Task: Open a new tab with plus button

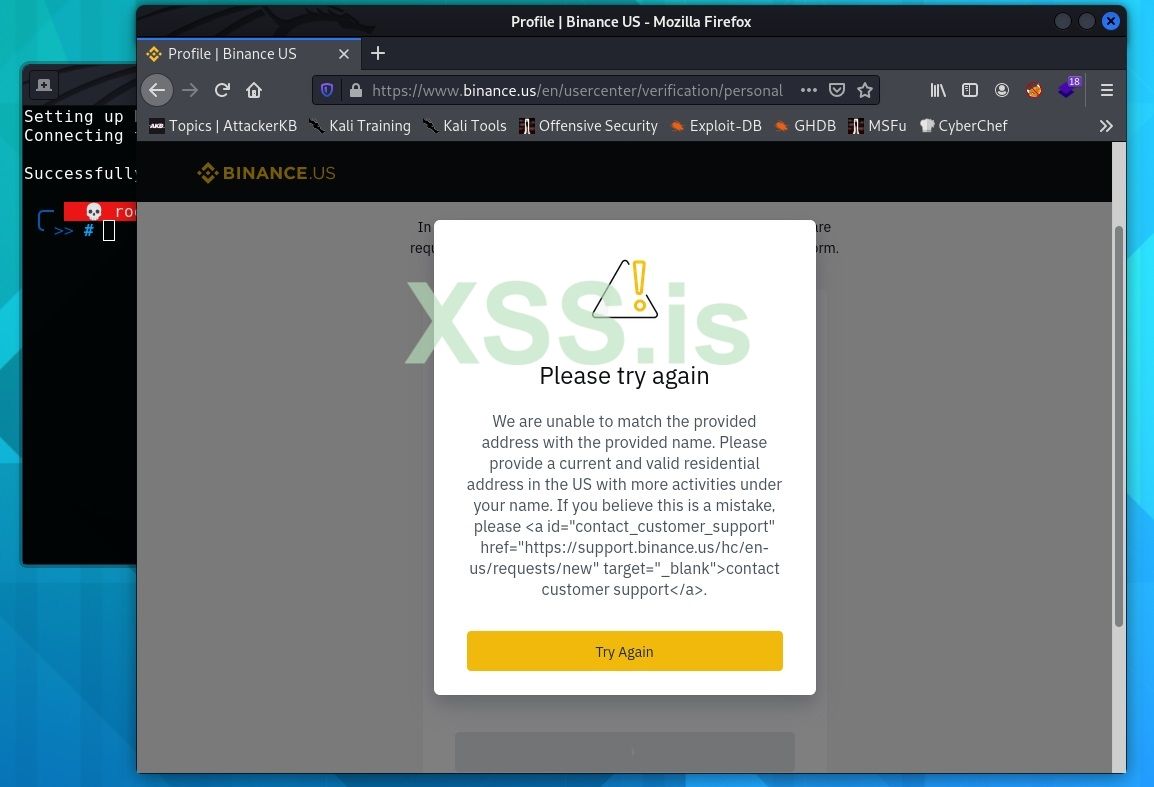Action: point(378,53)
